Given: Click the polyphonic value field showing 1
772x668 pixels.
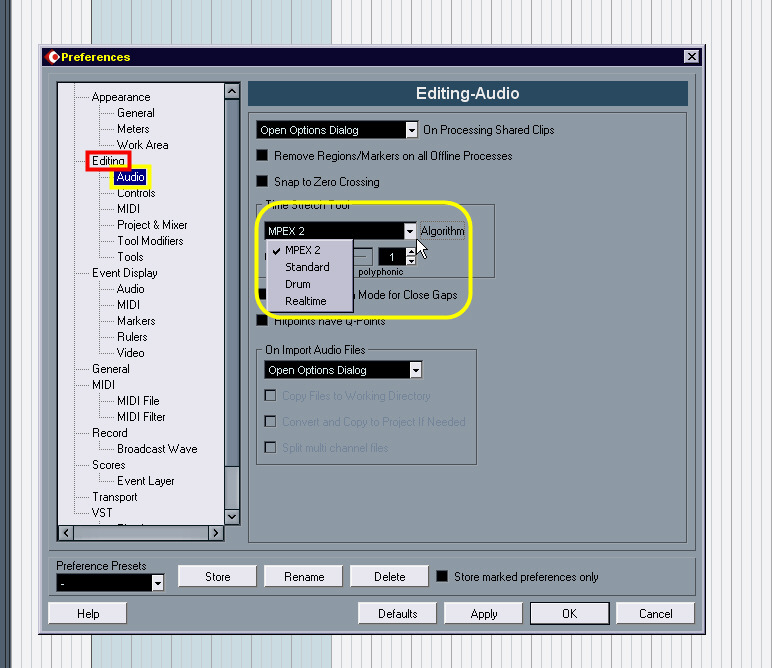Looking at the screenshot, I should [392, 256].
